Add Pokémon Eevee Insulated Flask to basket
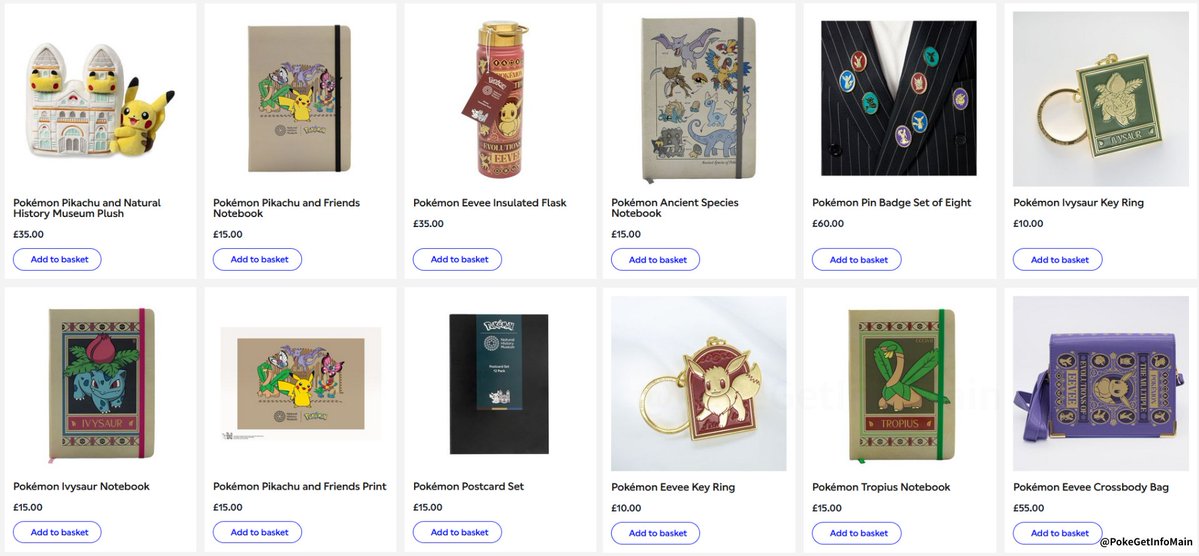Screen dimensions: 1199x556 (458, 260)
